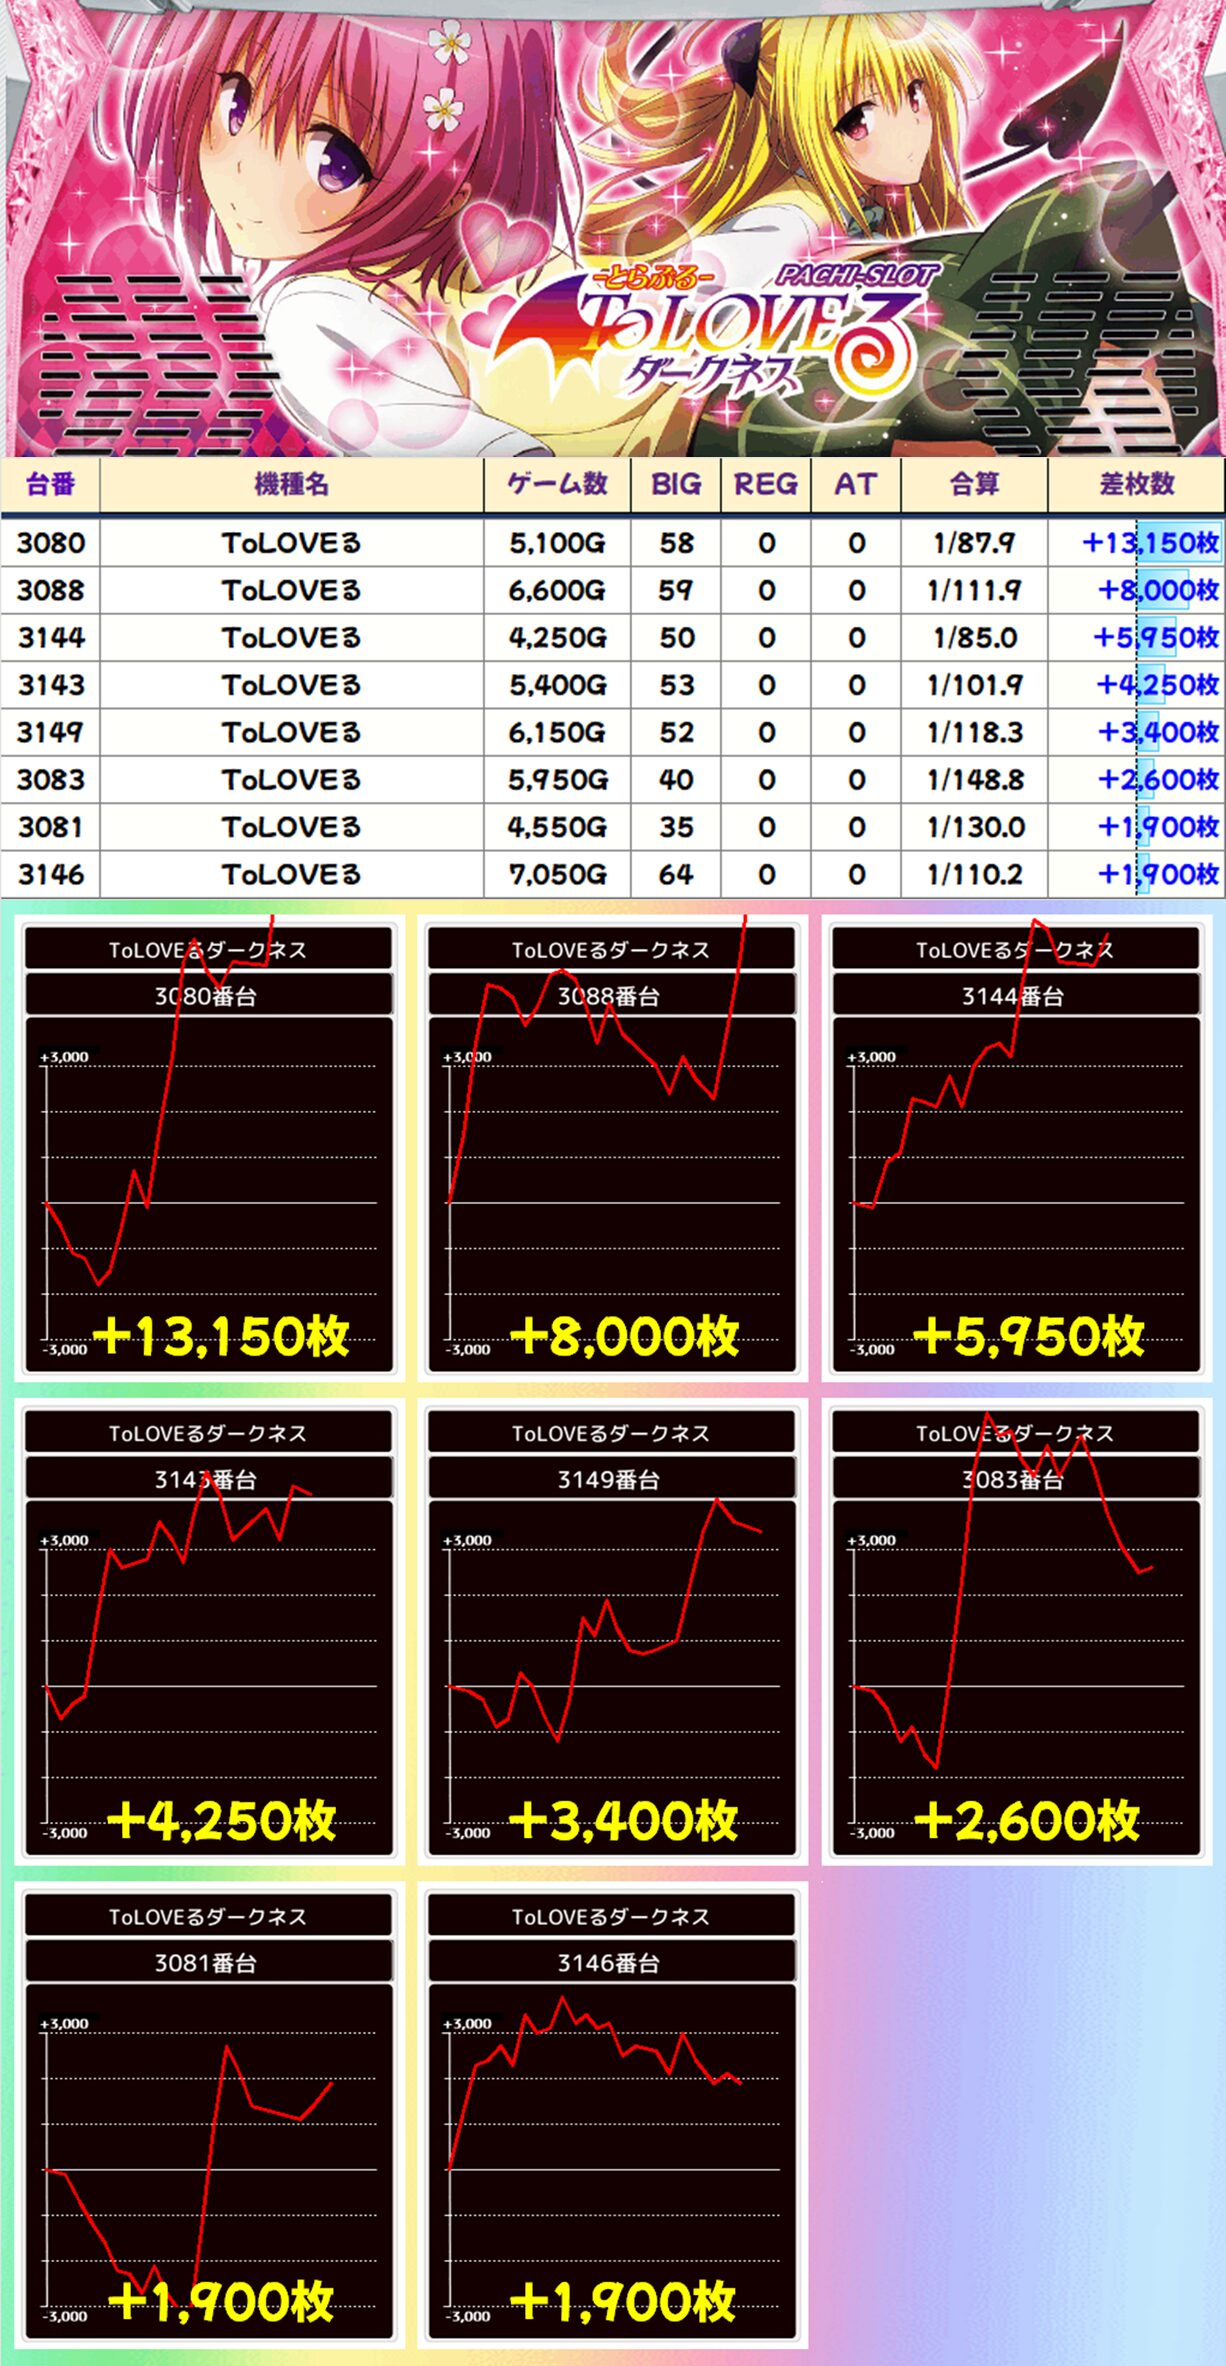Sort by 台番 column header
This screenshot has width=1226, height=2366.
(x=50, y=485)
